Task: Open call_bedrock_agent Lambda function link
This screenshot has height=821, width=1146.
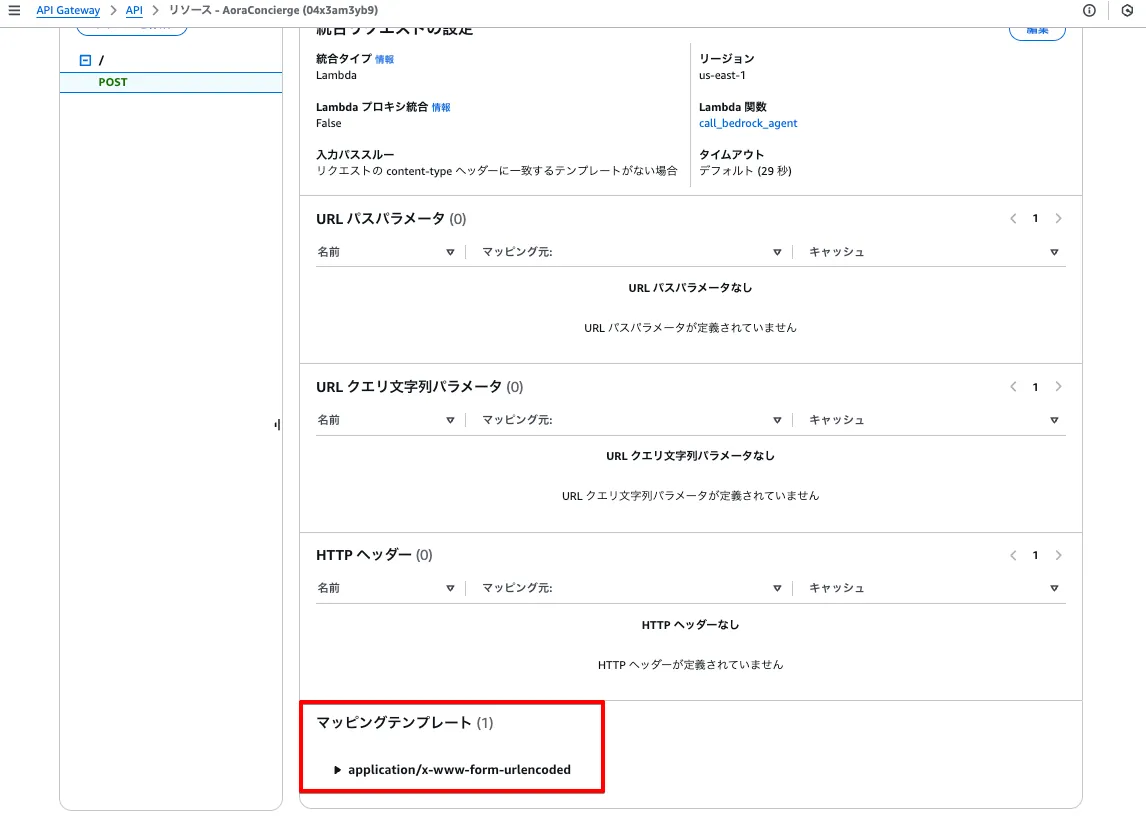Action: pos(748,123)
